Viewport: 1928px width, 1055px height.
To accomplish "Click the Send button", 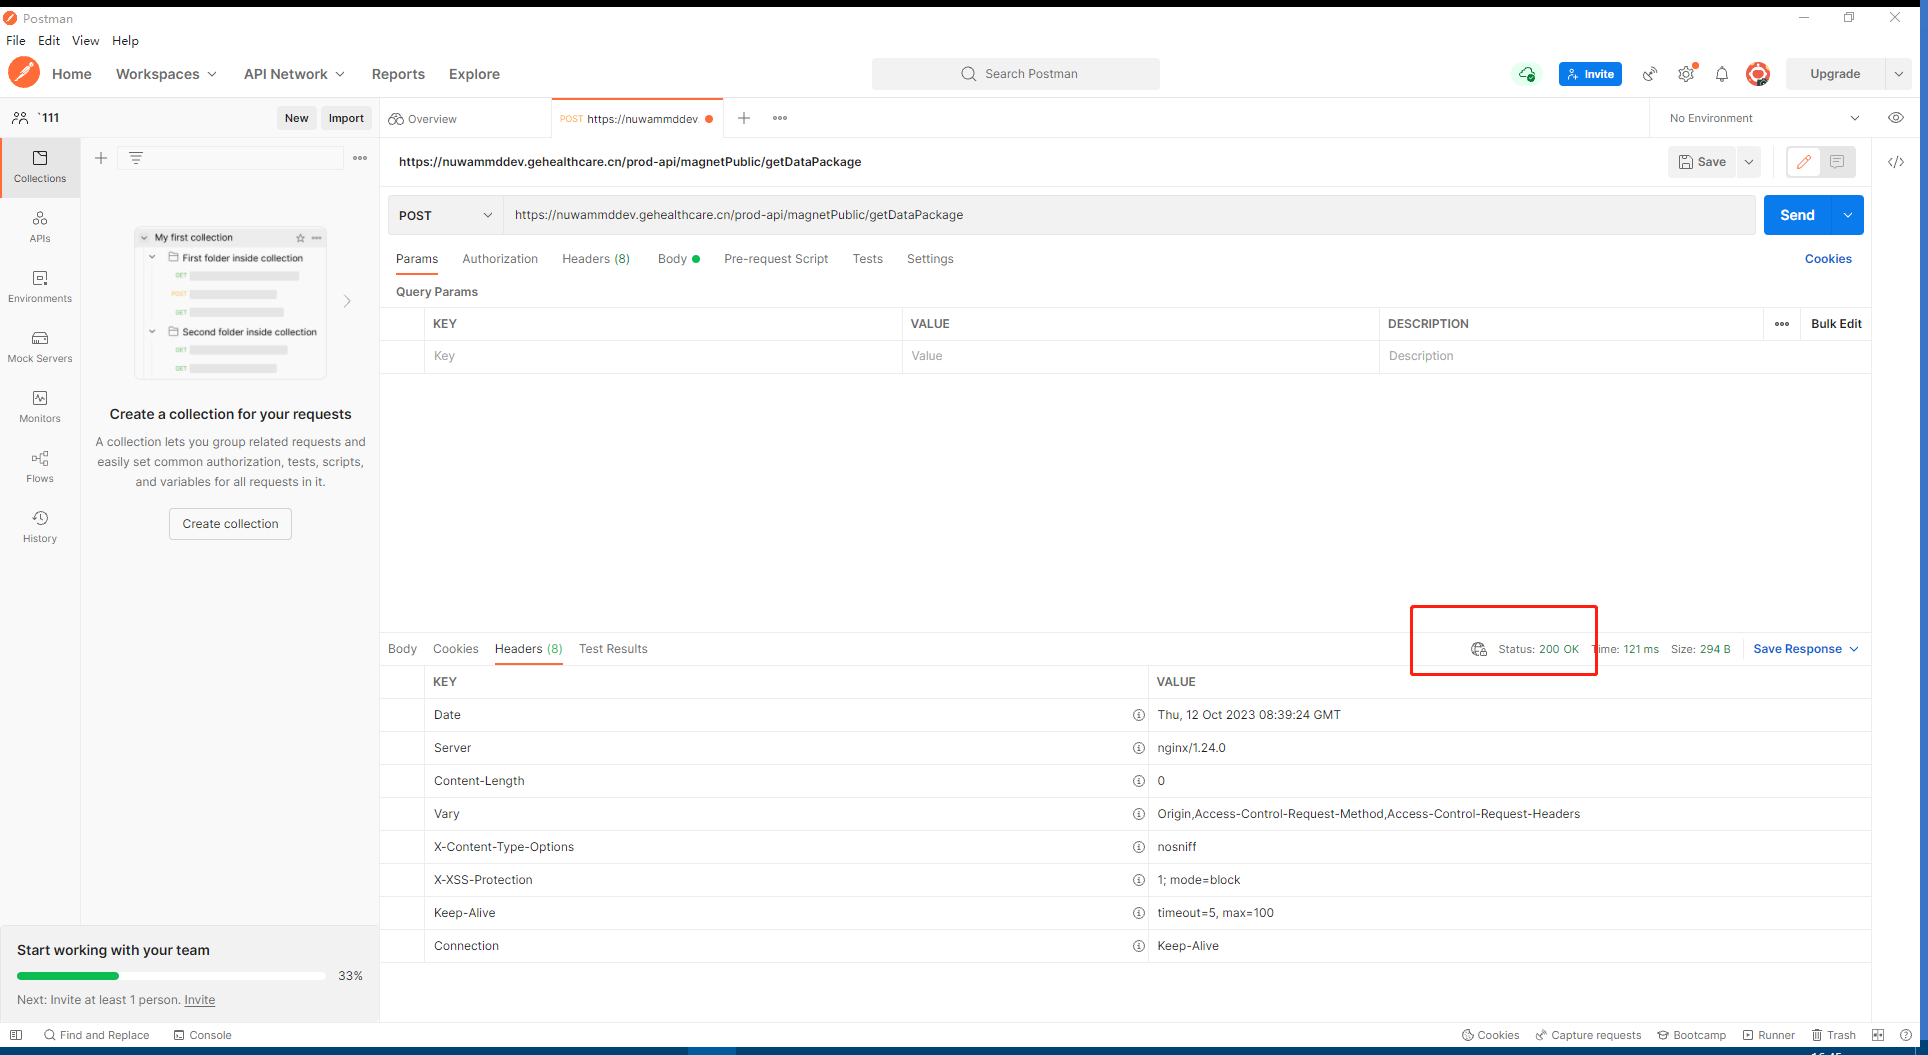I will 1797,215.
